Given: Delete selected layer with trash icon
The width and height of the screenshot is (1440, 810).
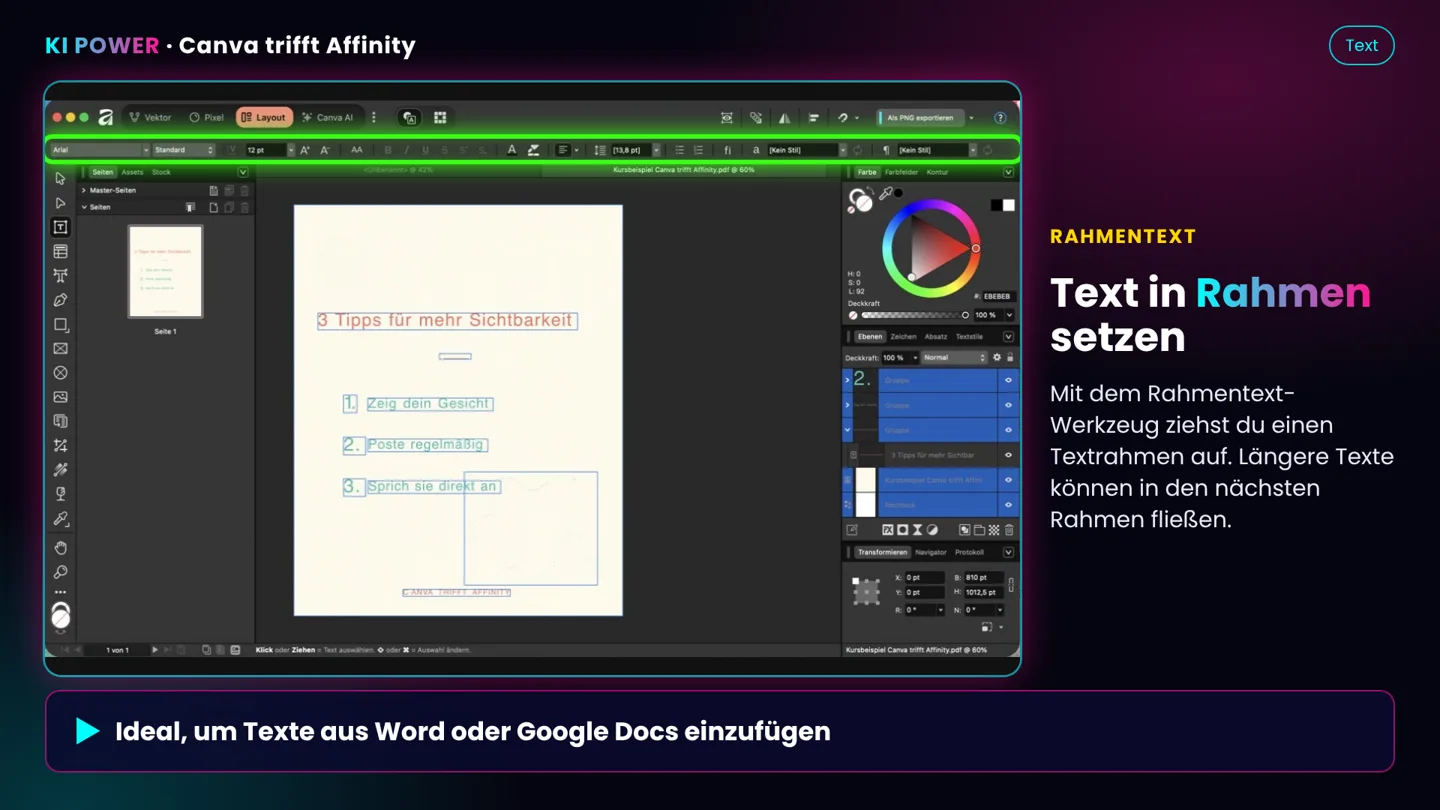Looking at the screenshot, I should click(x=1009, y=530).
